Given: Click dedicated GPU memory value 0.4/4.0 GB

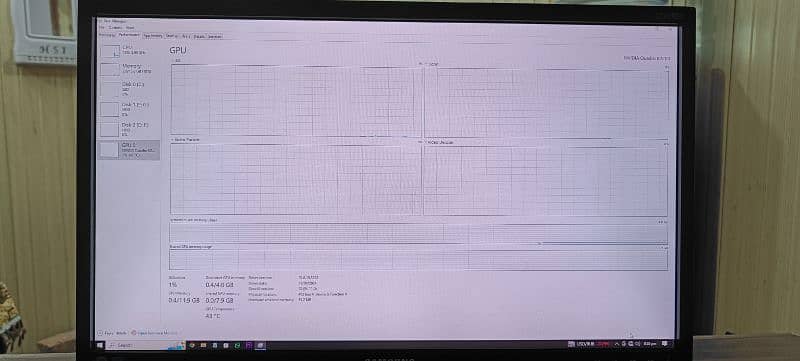Looking at the screenshot, I should point(219,285).
